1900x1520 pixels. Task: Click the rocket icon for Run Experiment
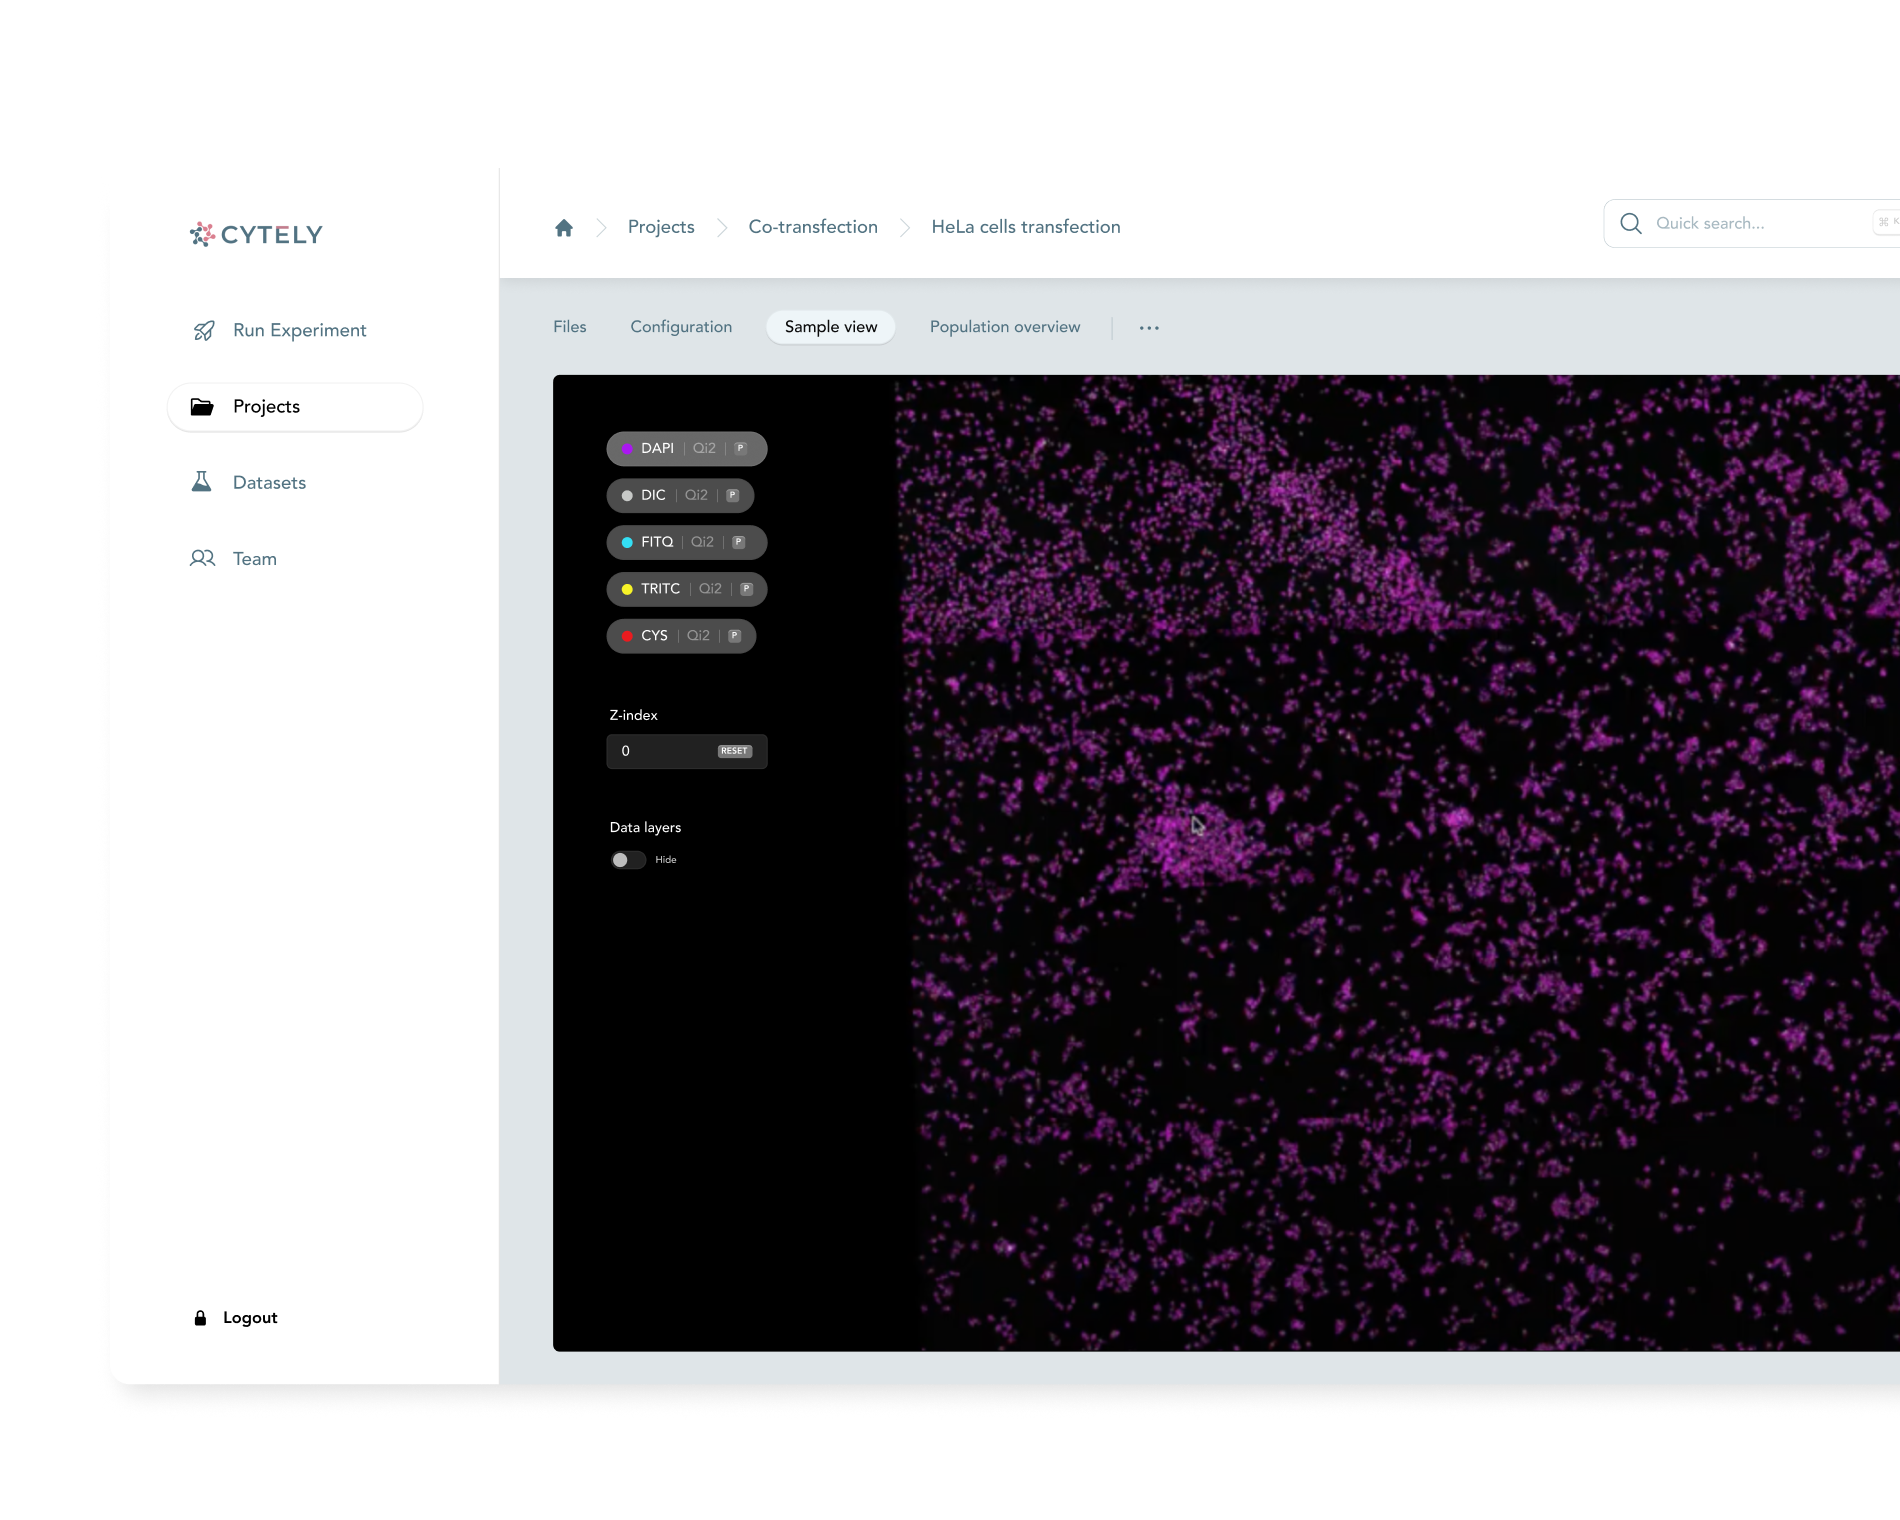[x=204, y=331]
